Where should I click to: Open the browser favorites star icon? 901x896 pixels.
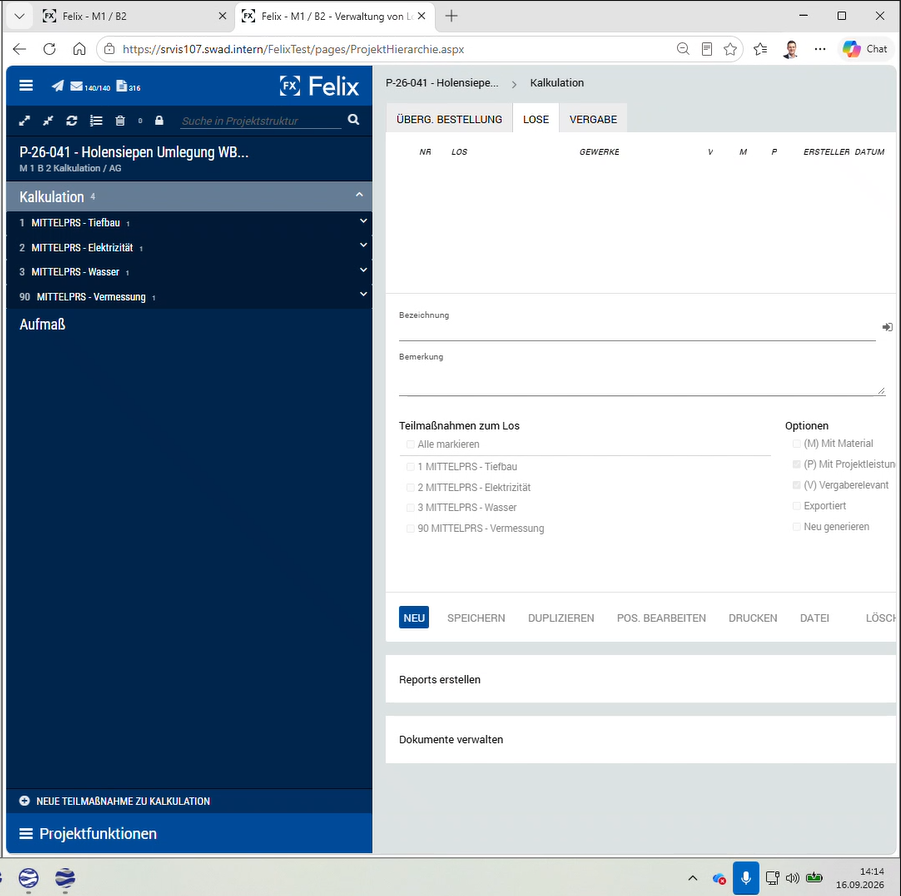730,49
